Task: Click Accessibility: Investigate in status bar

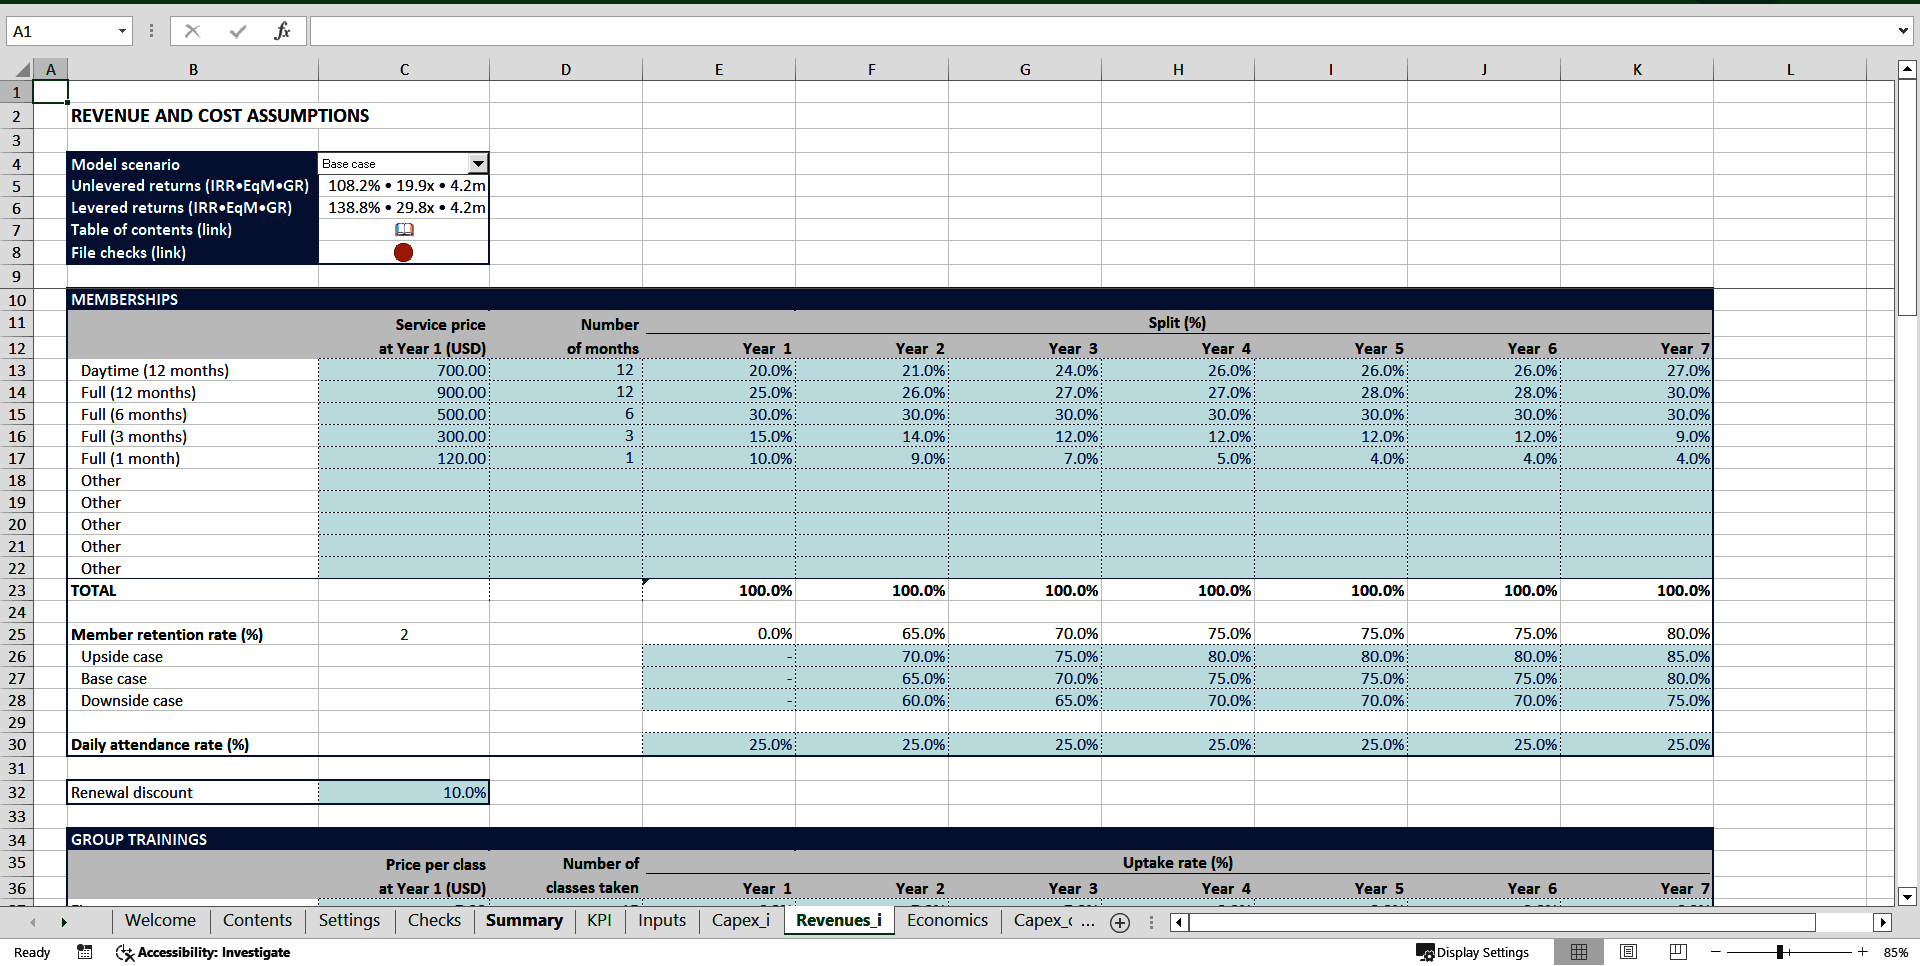Action: click(x=203, y=953)
